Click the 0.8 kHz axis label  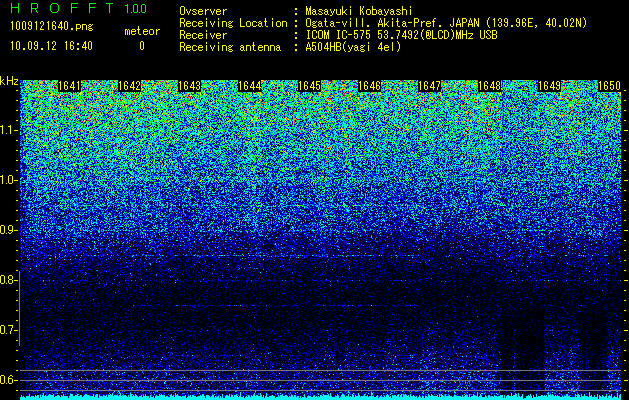point(9,280)
